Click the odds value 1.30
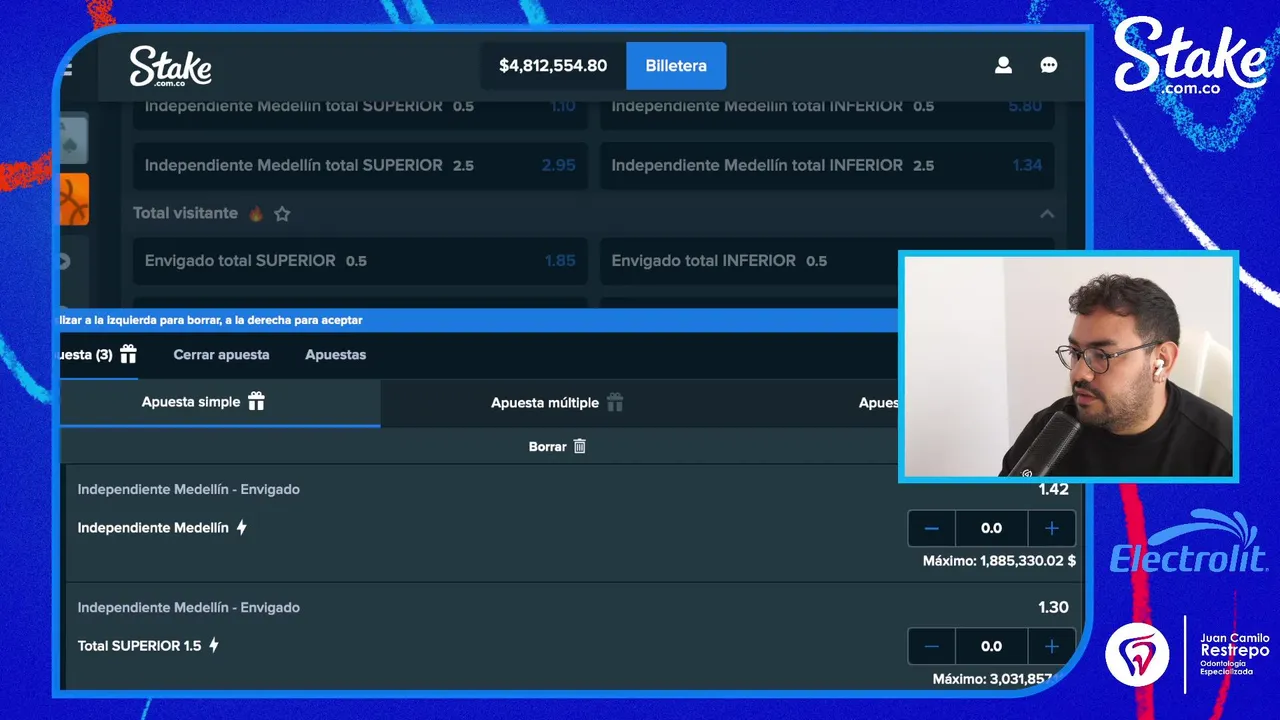Screen dimensions: 1280x720 click(x=1053, y=607)
